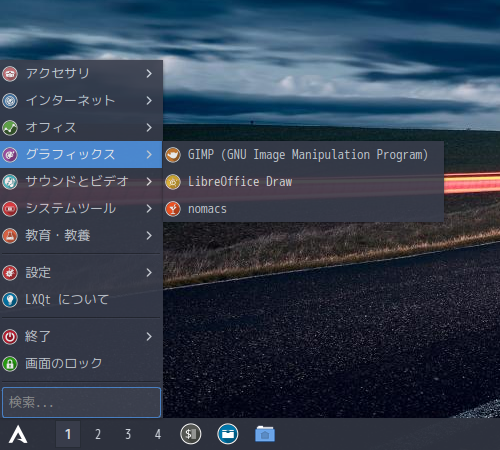Open the terminal icon in the taskbar

[x=191, y=434]
